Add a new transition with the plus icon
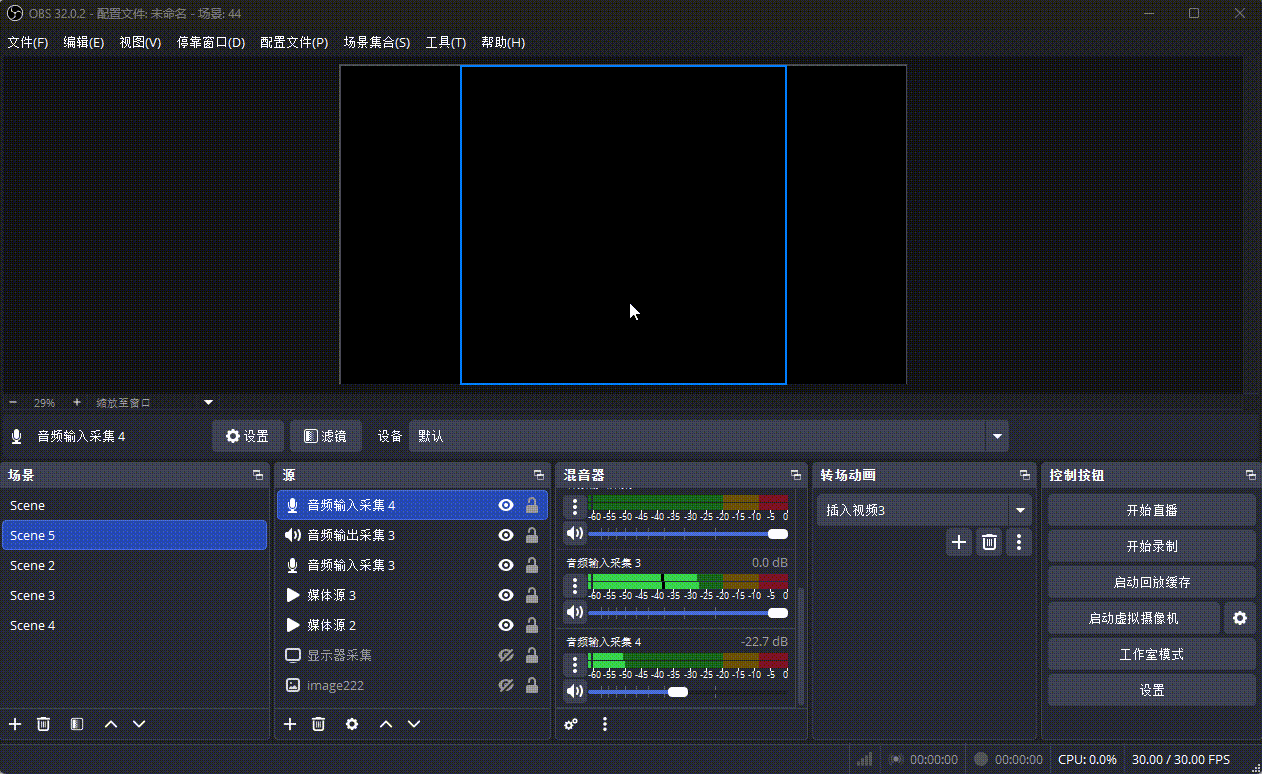This screenshot has width=1262, height=774. (x=958, y=541)
